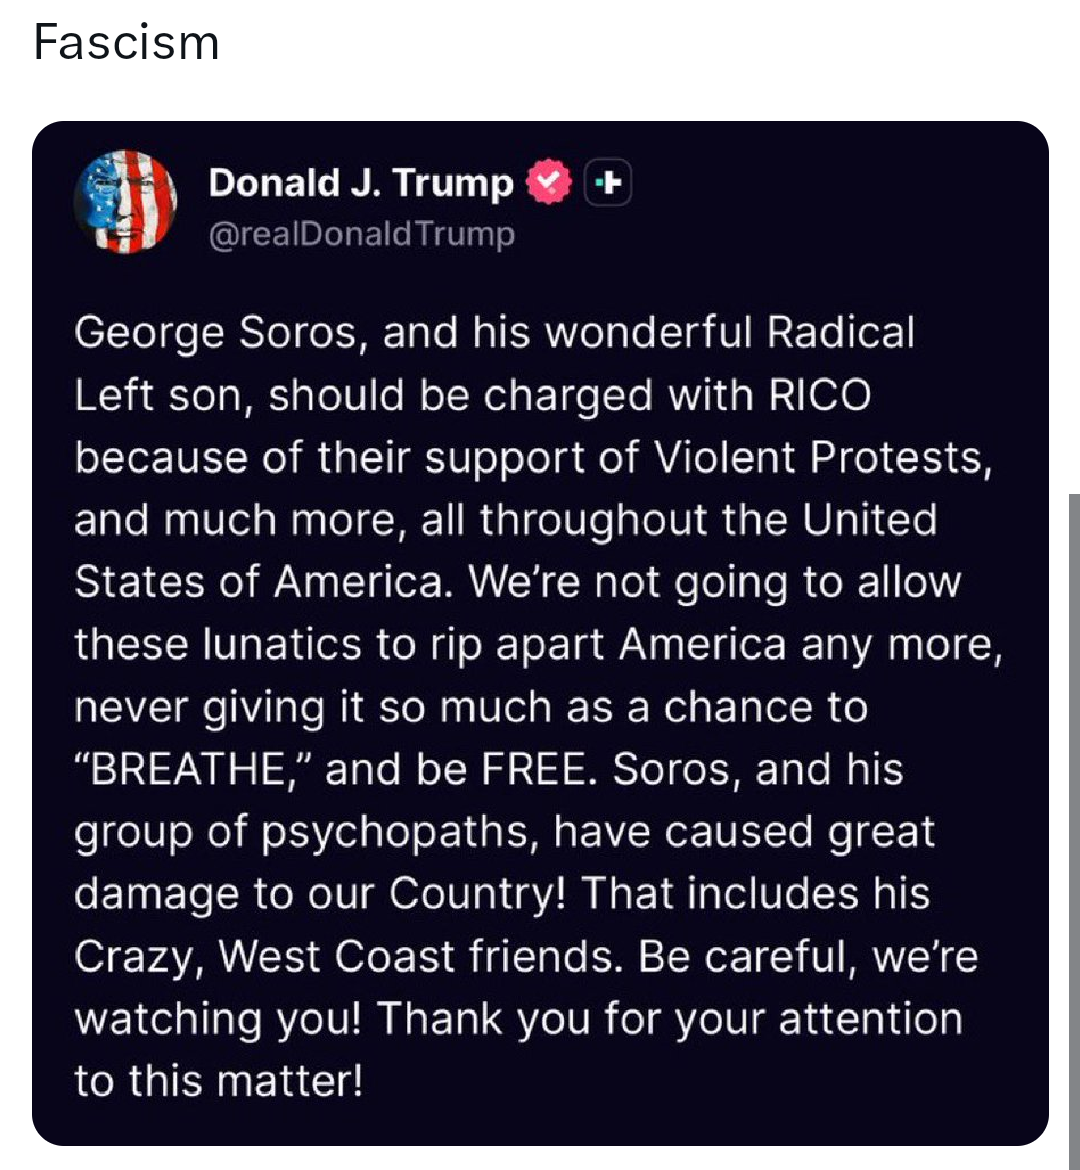The height and width of the screenshot is (1170, 1080).
Task: Open the flag-painted profile avatar
Action: pyautogui.click(x=125, y=201)
